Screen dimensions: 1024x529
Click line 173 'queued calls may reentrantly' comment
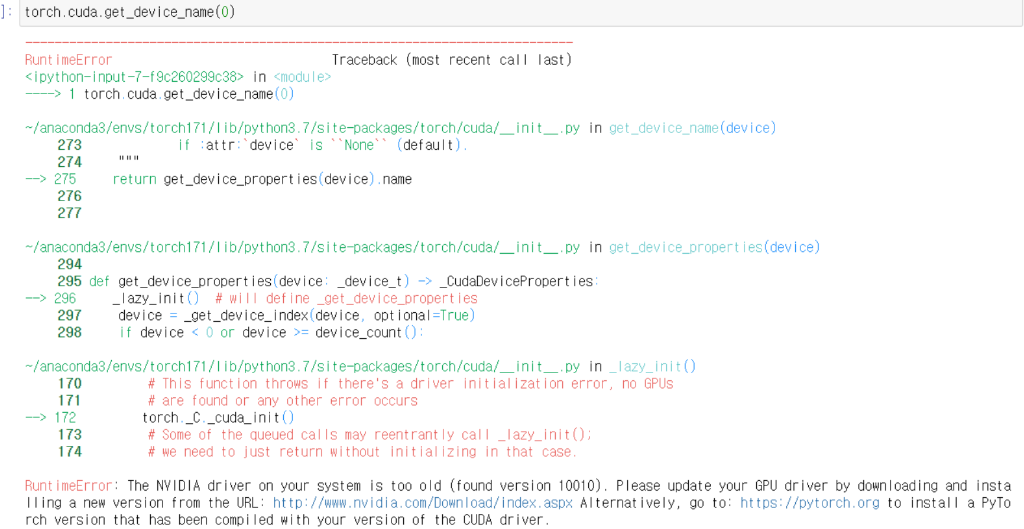tap(370, 434)
